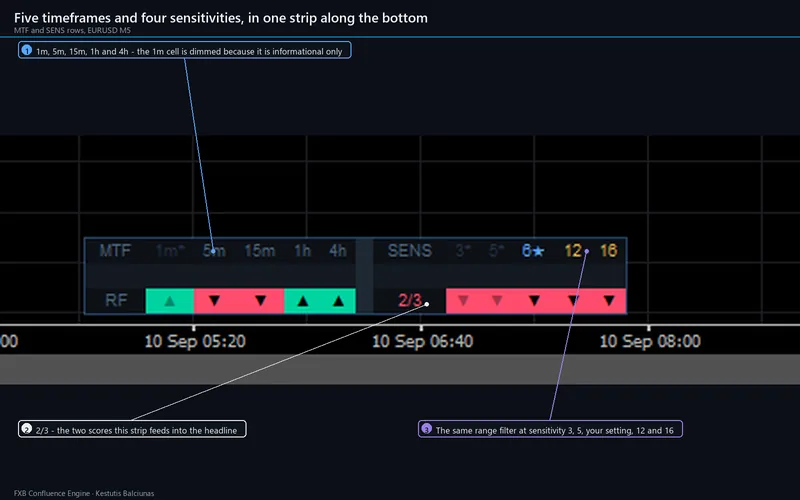Click the red down arrow under 15m
This screenshot has width=800, height=500.
click(261, 301)
